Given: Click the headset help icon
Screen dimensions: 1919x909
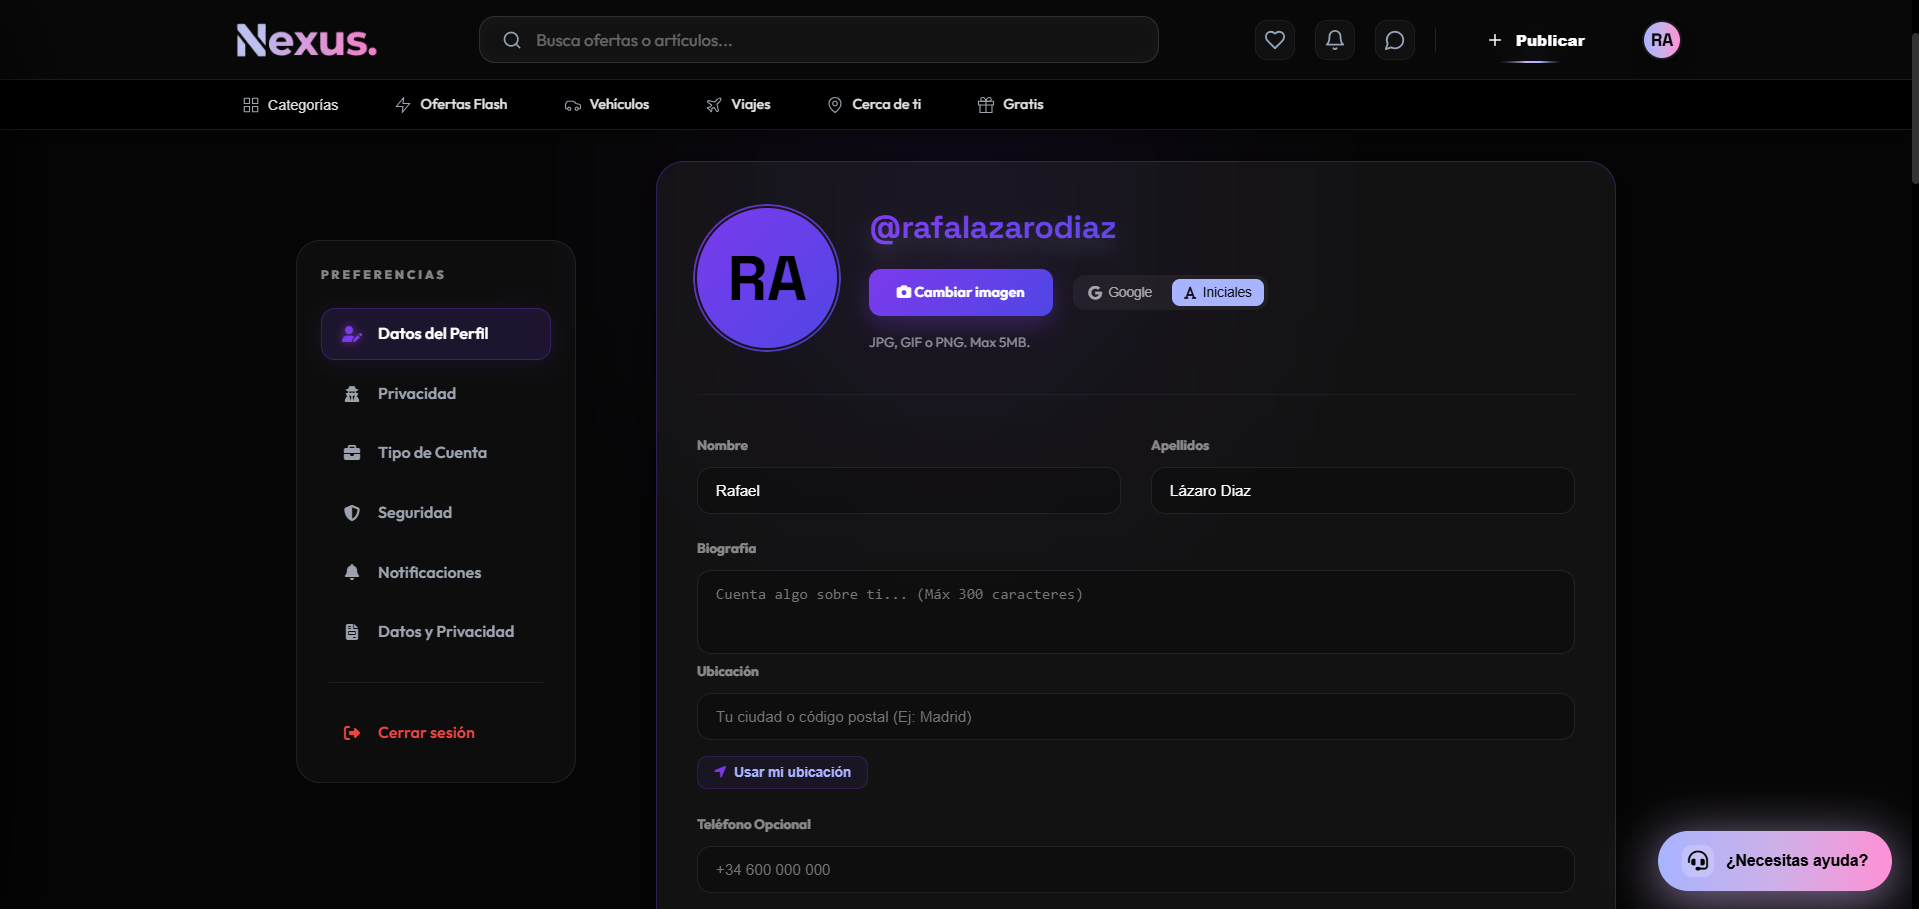Looking at the screenshot, I should point(1698,860).
